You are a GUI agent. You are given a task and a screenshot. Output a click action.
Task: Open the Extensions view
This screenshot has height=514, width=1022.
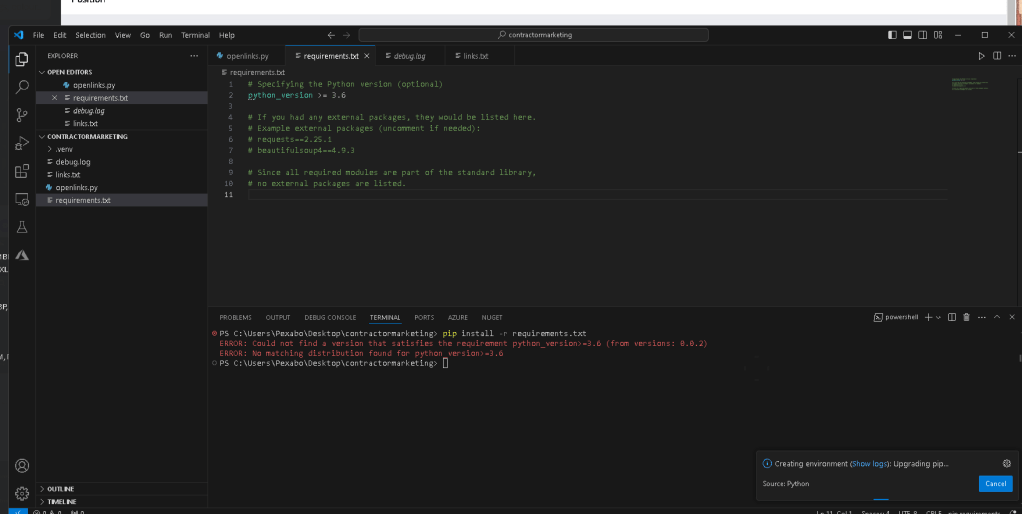(x=22, y=171)
